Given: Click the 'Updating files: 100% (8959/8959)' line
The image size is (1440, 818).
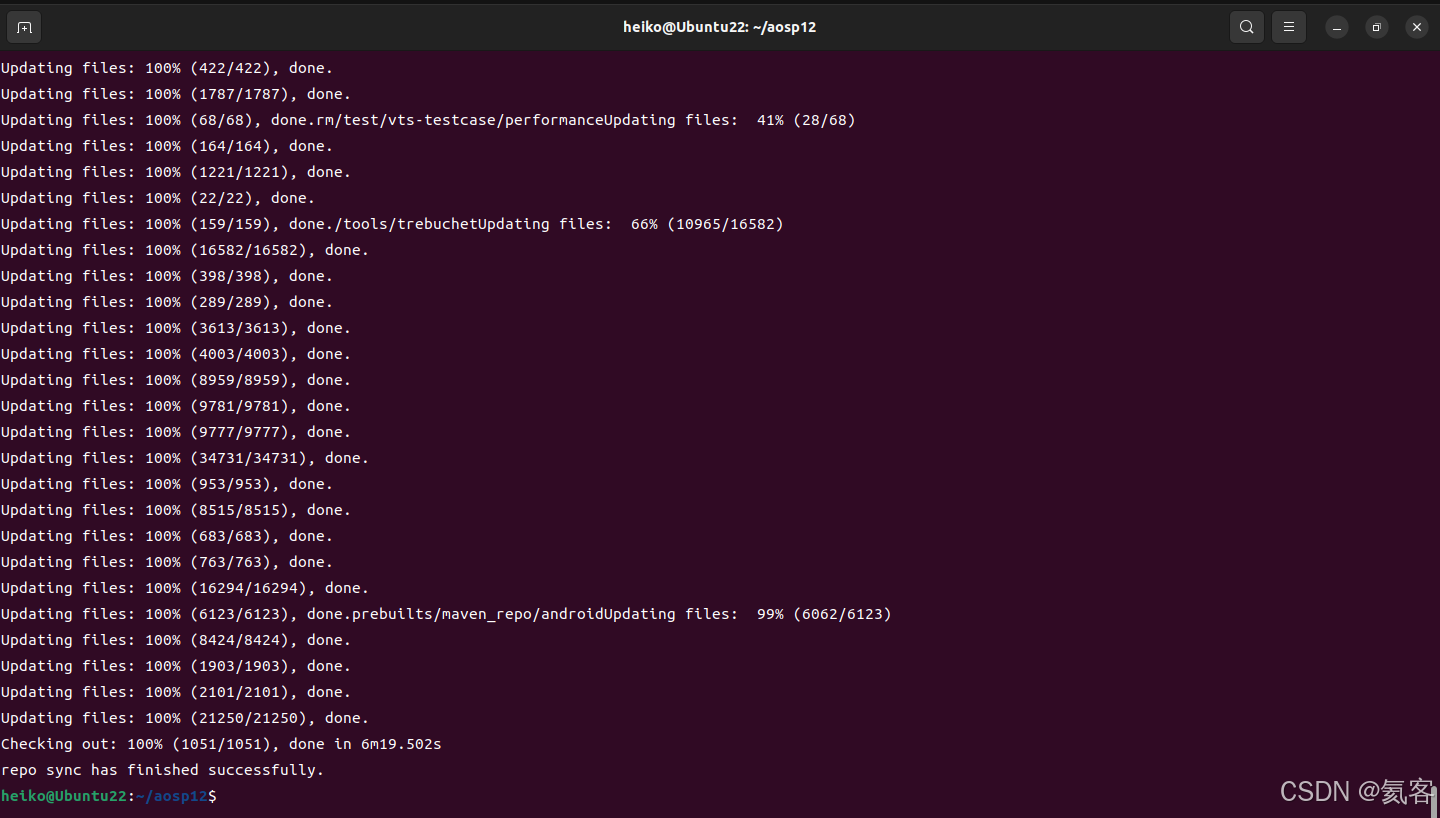Looking at the screenshot, I should click(x=176, y=380).
